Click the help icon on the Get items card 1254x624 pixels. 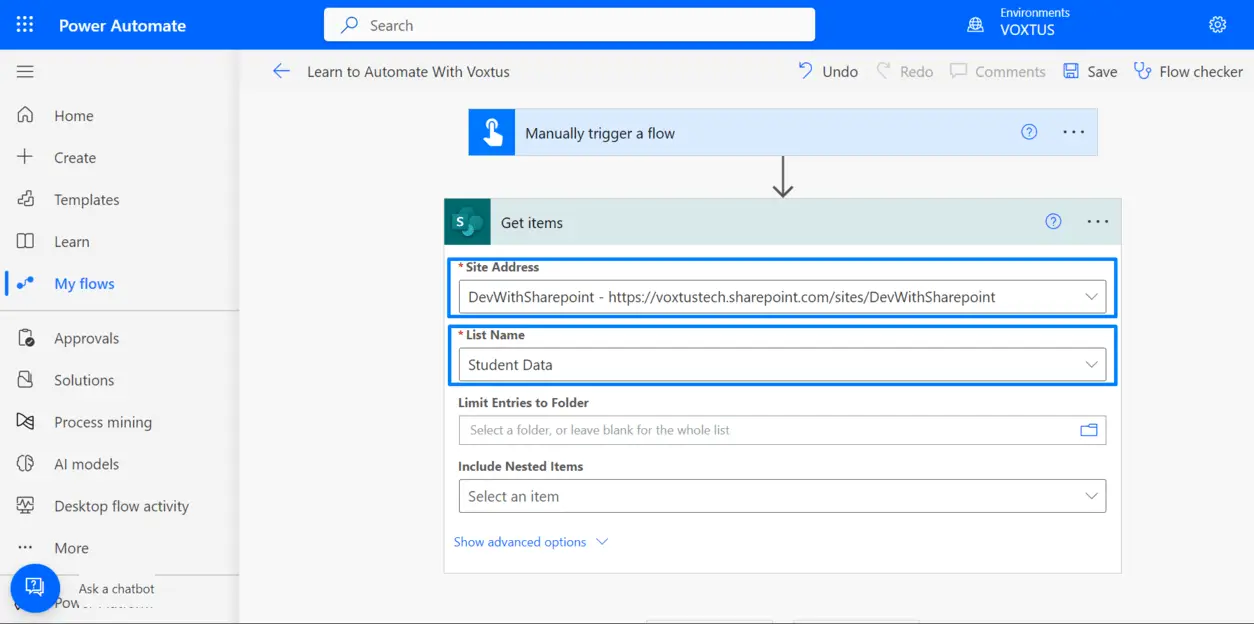coord(1052,221)
